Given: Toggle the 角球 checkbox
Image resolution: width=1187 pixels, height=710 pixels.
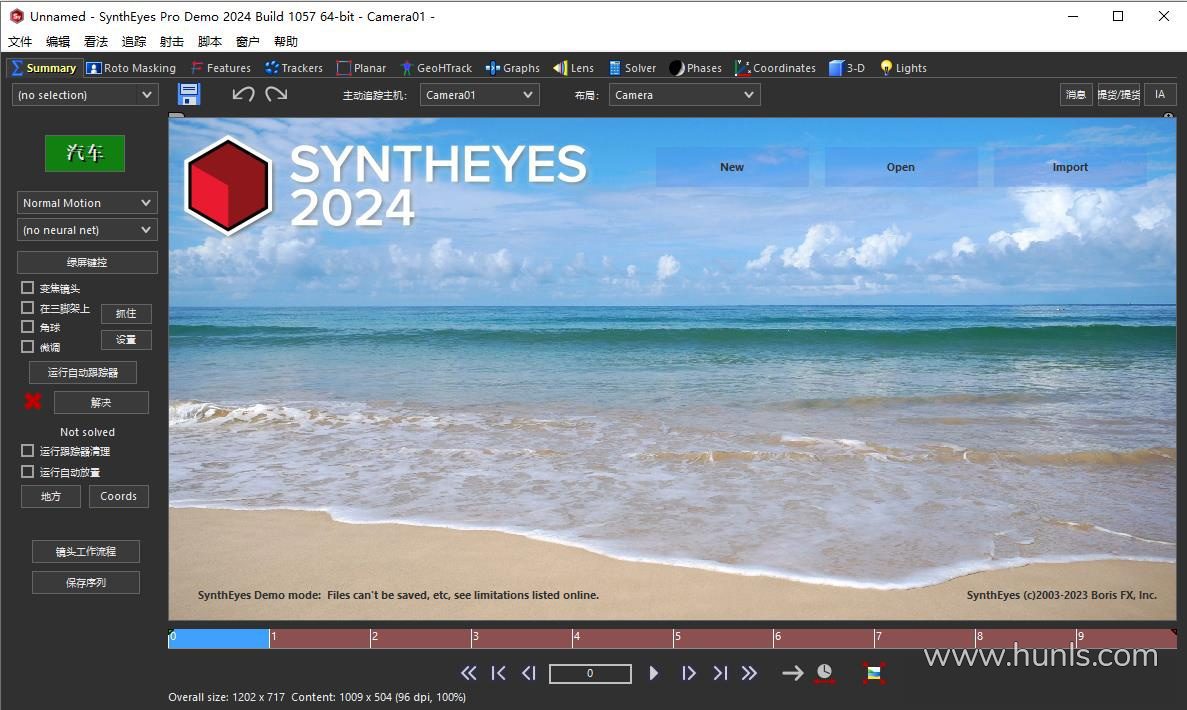Looking at the screenshot, I should tap(28, 327).
